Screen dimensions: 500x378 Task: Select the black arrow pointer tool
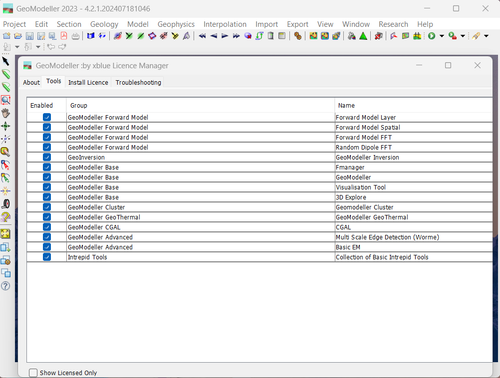[6, 61]
